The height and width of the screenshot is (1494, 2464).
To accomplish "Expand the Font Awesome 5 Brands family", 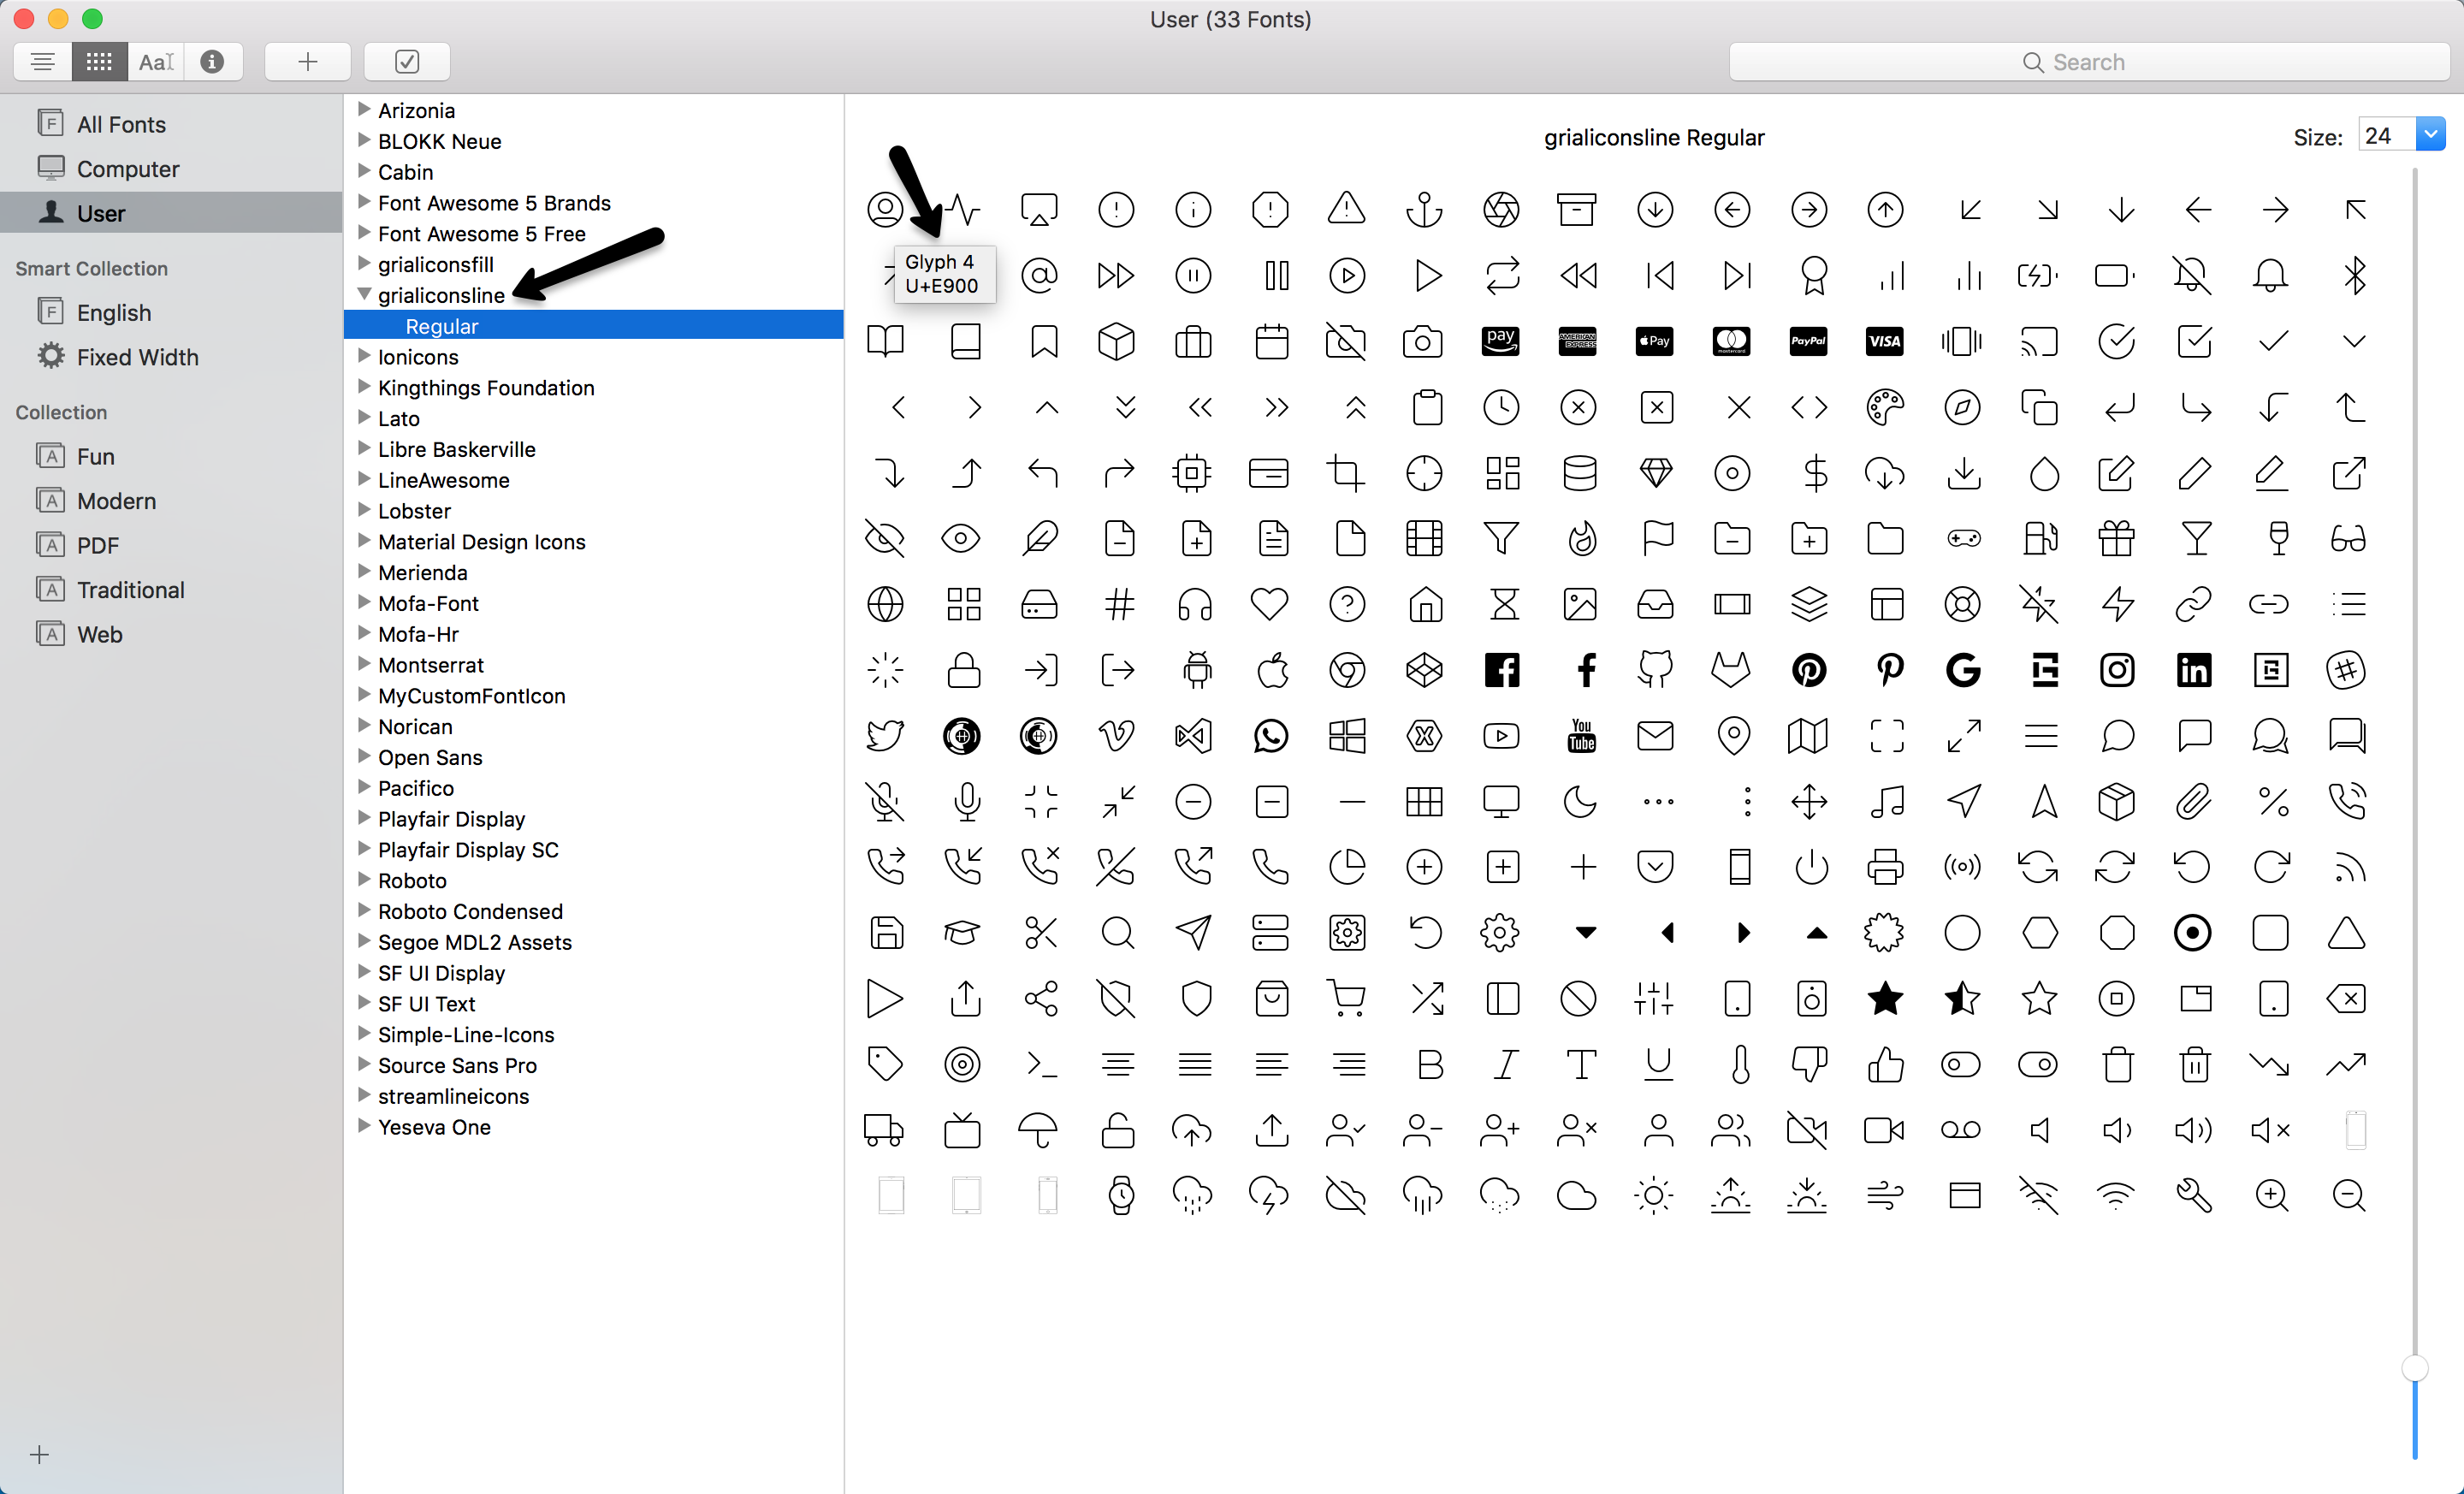I will (364, 201).
